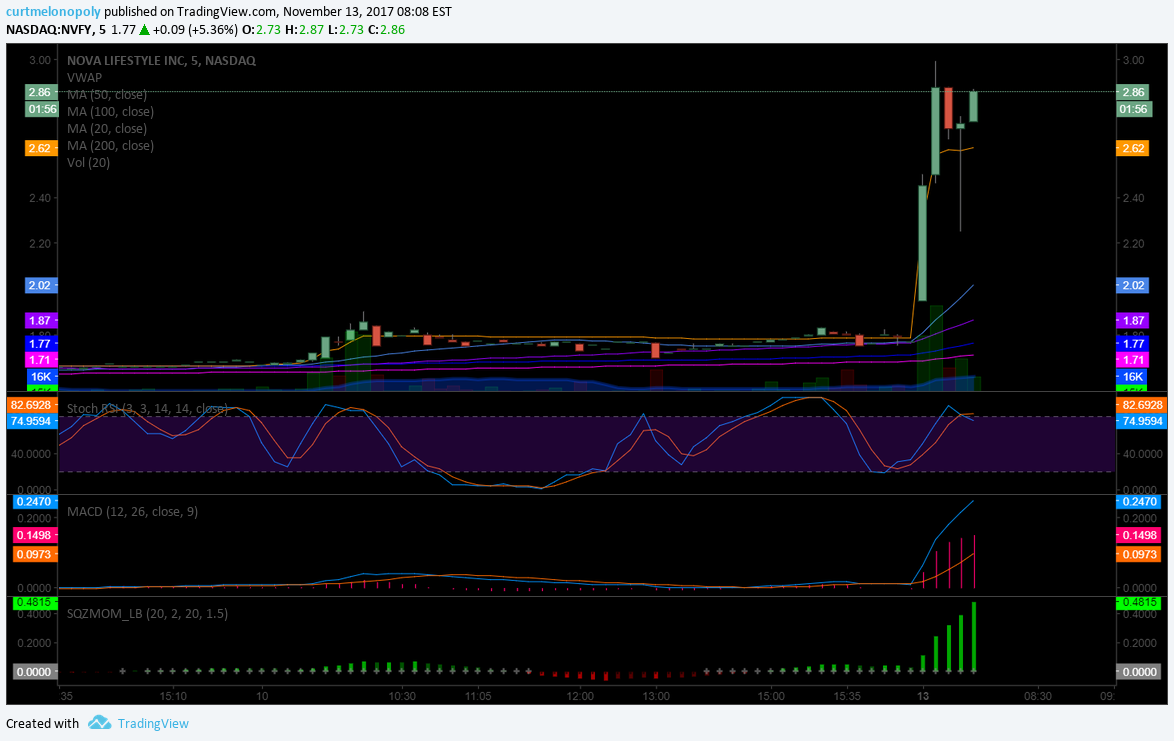1174x741 pixels.
Task: Click the orange 2.62 tag on the right scale
Action: pos(1133,148)
